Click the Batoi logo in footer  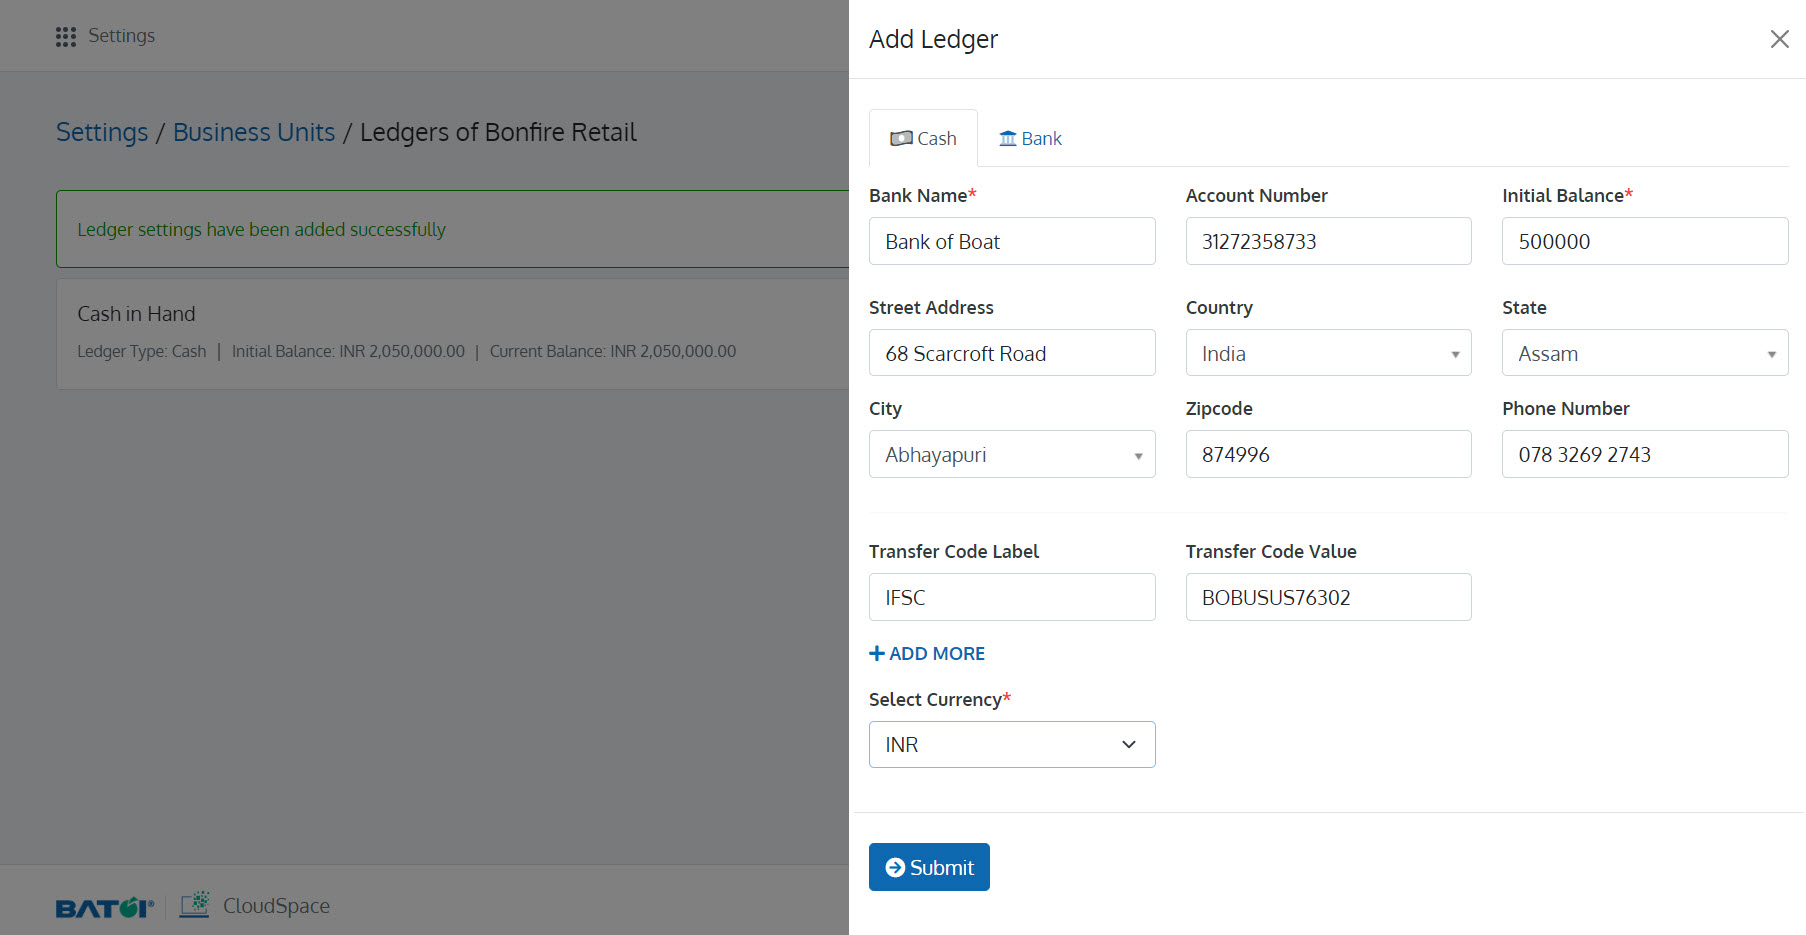click(x=105, y=907)
